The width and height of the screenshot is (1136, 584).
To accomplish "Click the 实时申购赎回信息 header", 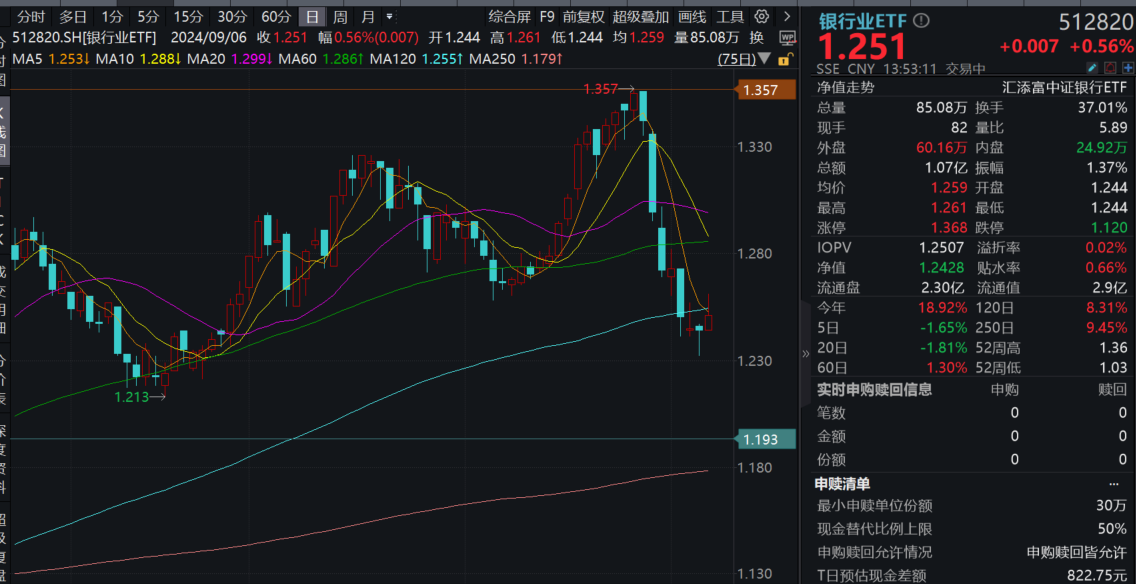I will (874, 390).
